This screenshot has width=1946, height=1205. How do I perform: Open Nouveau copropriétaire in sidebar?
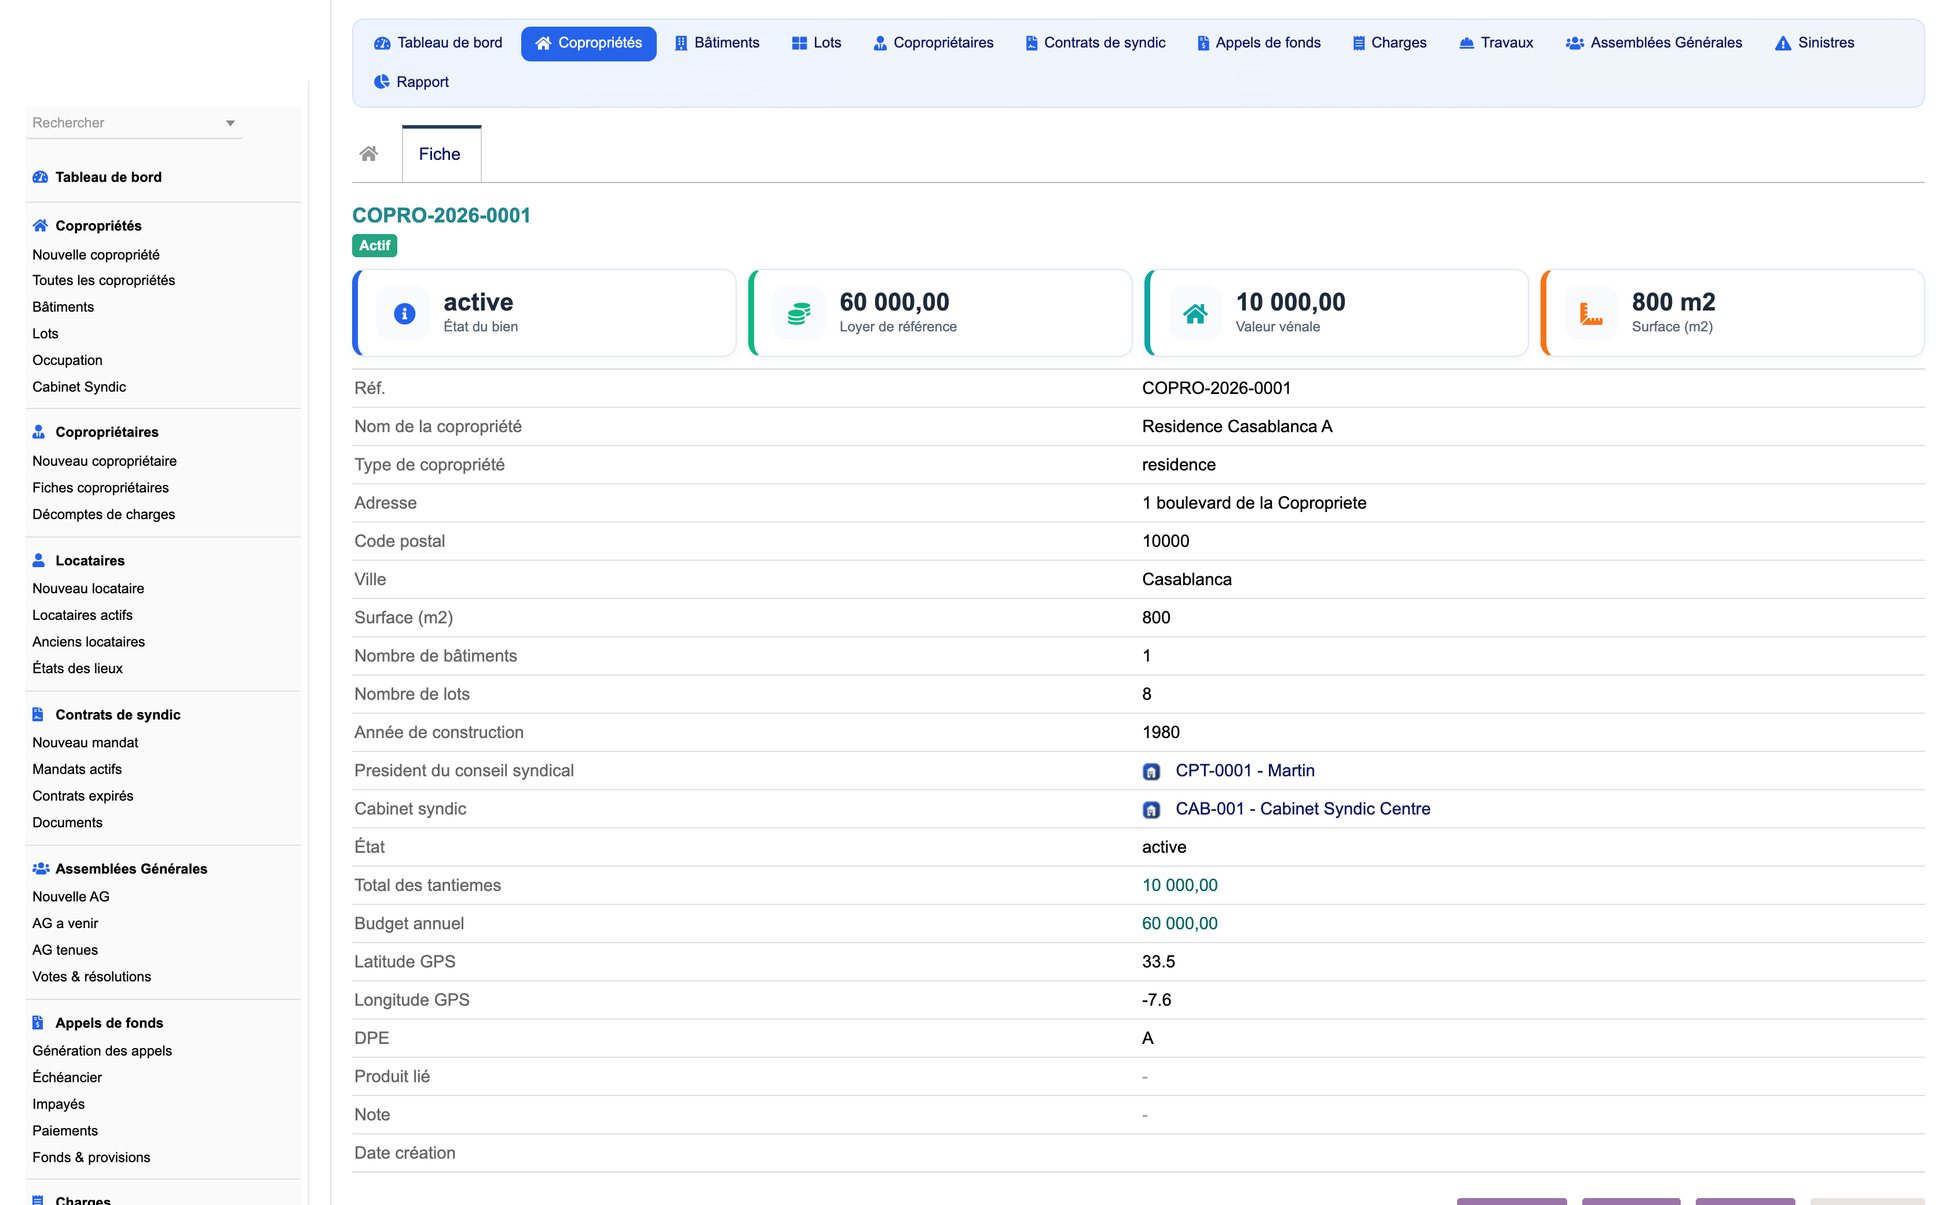point(104,461)
